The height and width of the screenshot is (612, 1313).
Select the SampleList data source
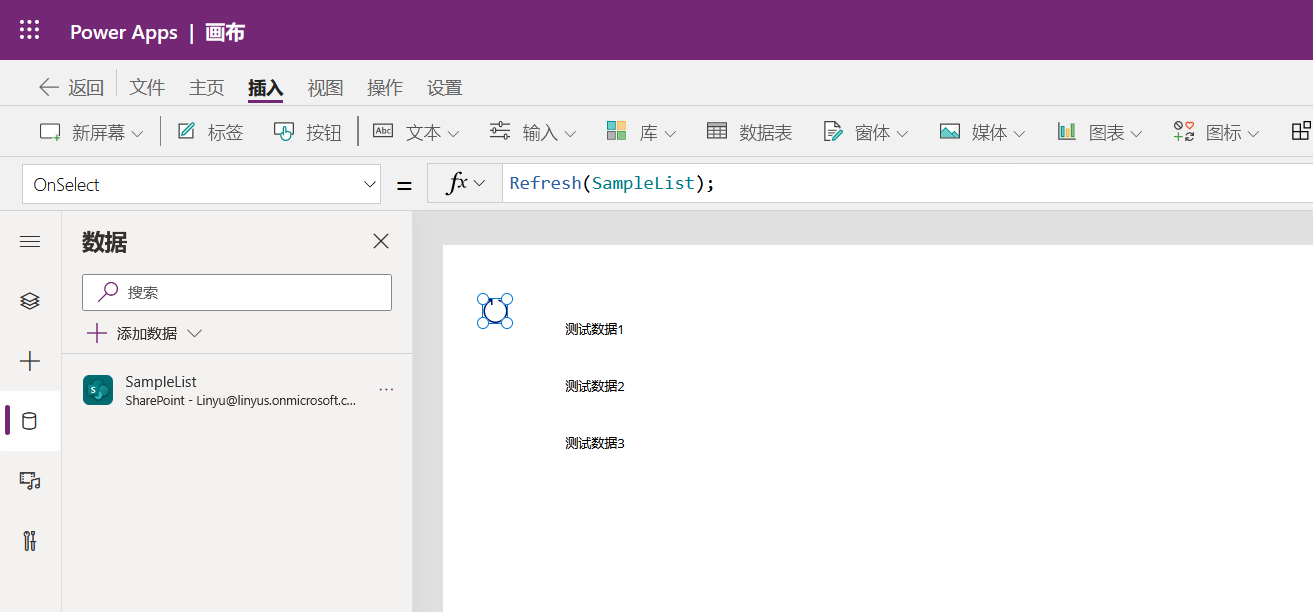[x=237, y=390]
